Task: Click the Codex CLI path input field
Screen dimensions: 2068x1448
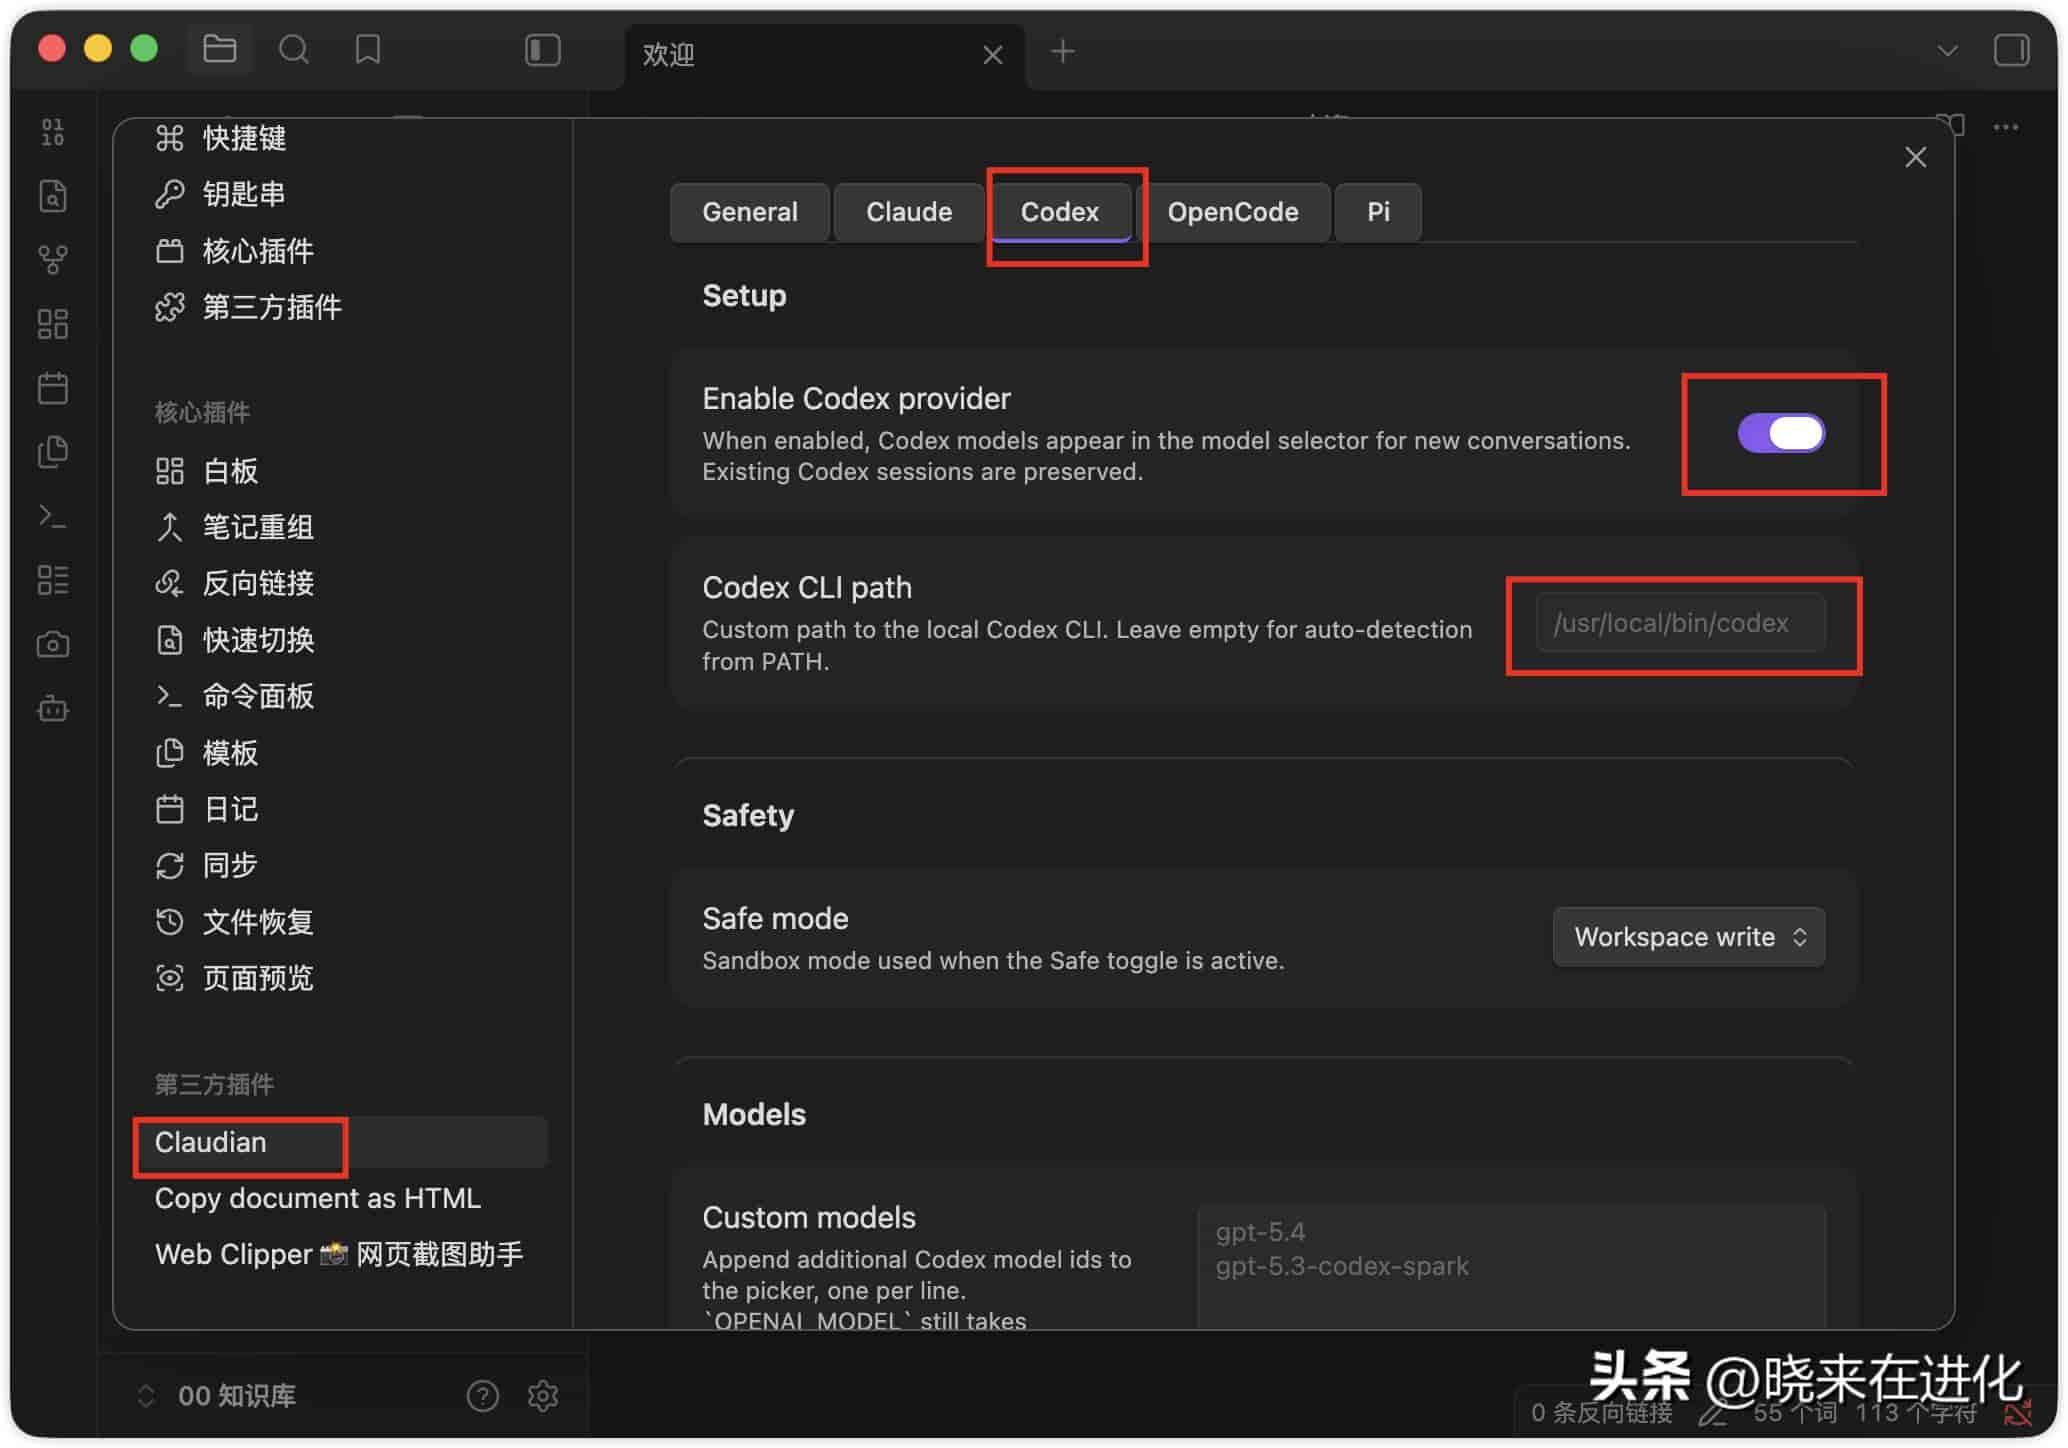Action: click(1680, 623)
